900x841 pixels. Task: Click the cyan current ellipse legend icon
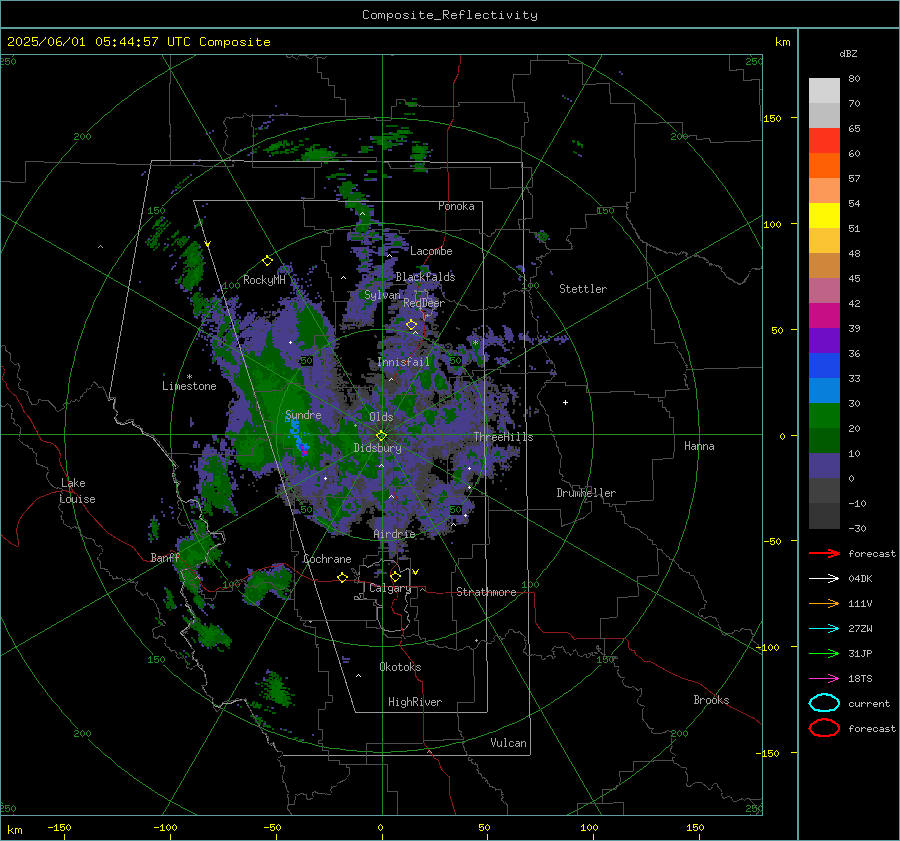pos(824,703)
